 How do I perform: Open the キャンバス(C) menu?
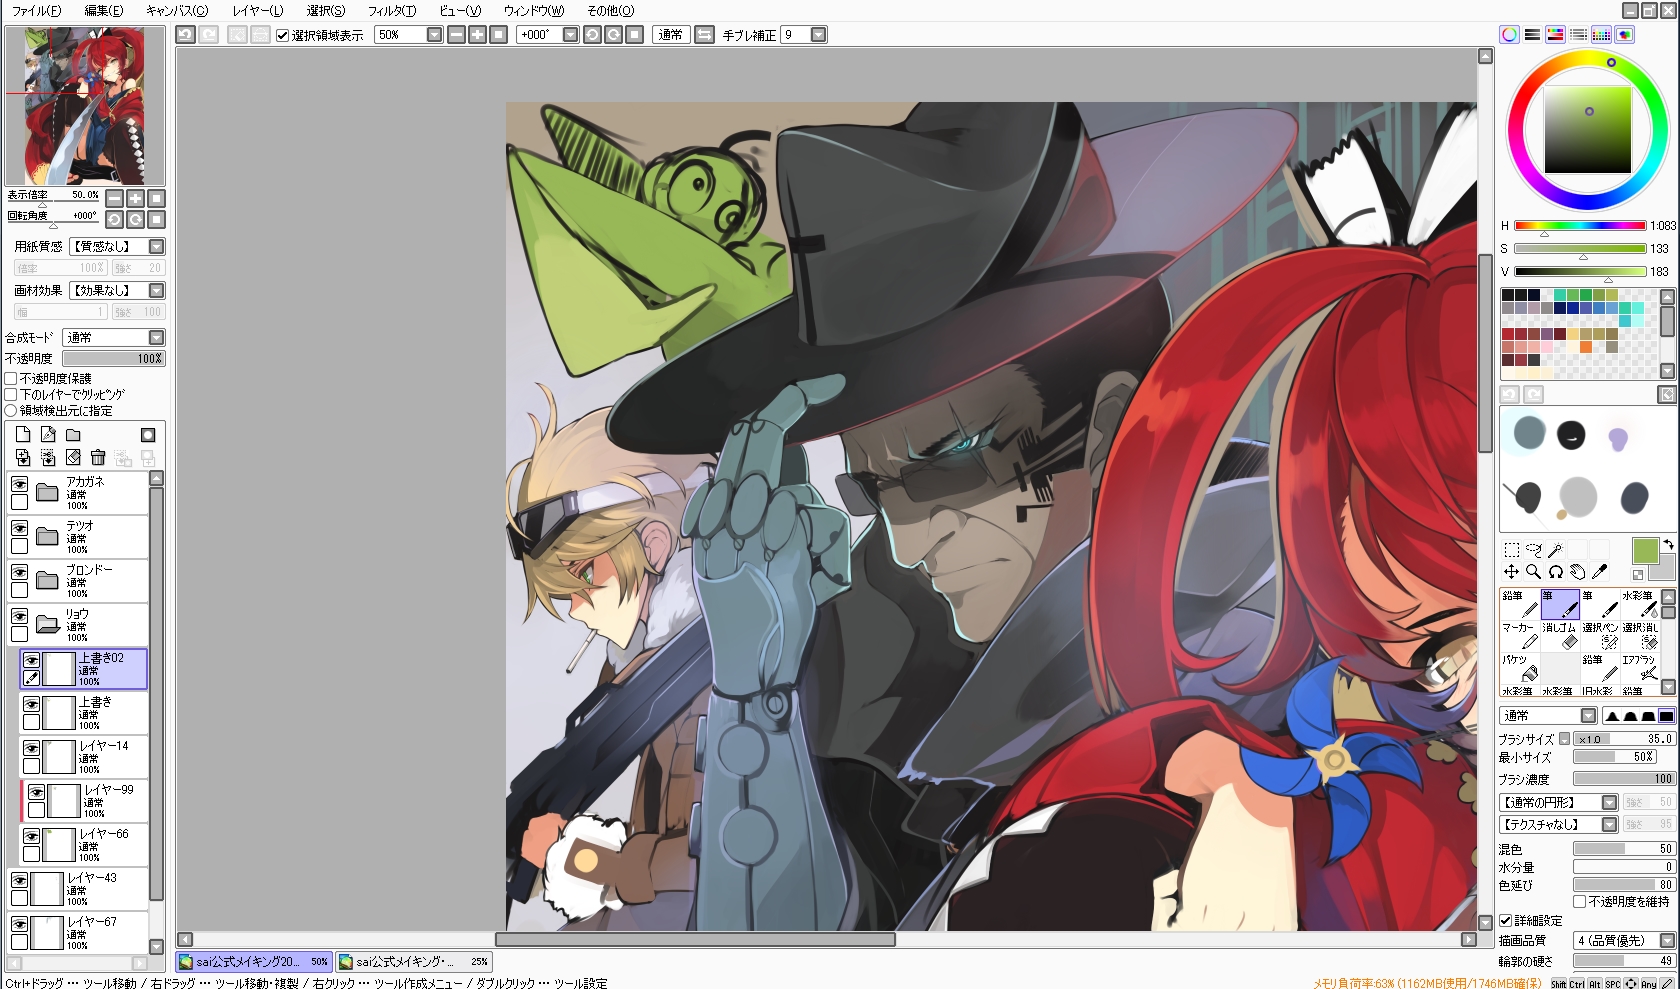pyautogui.click(x=177, y=11)
